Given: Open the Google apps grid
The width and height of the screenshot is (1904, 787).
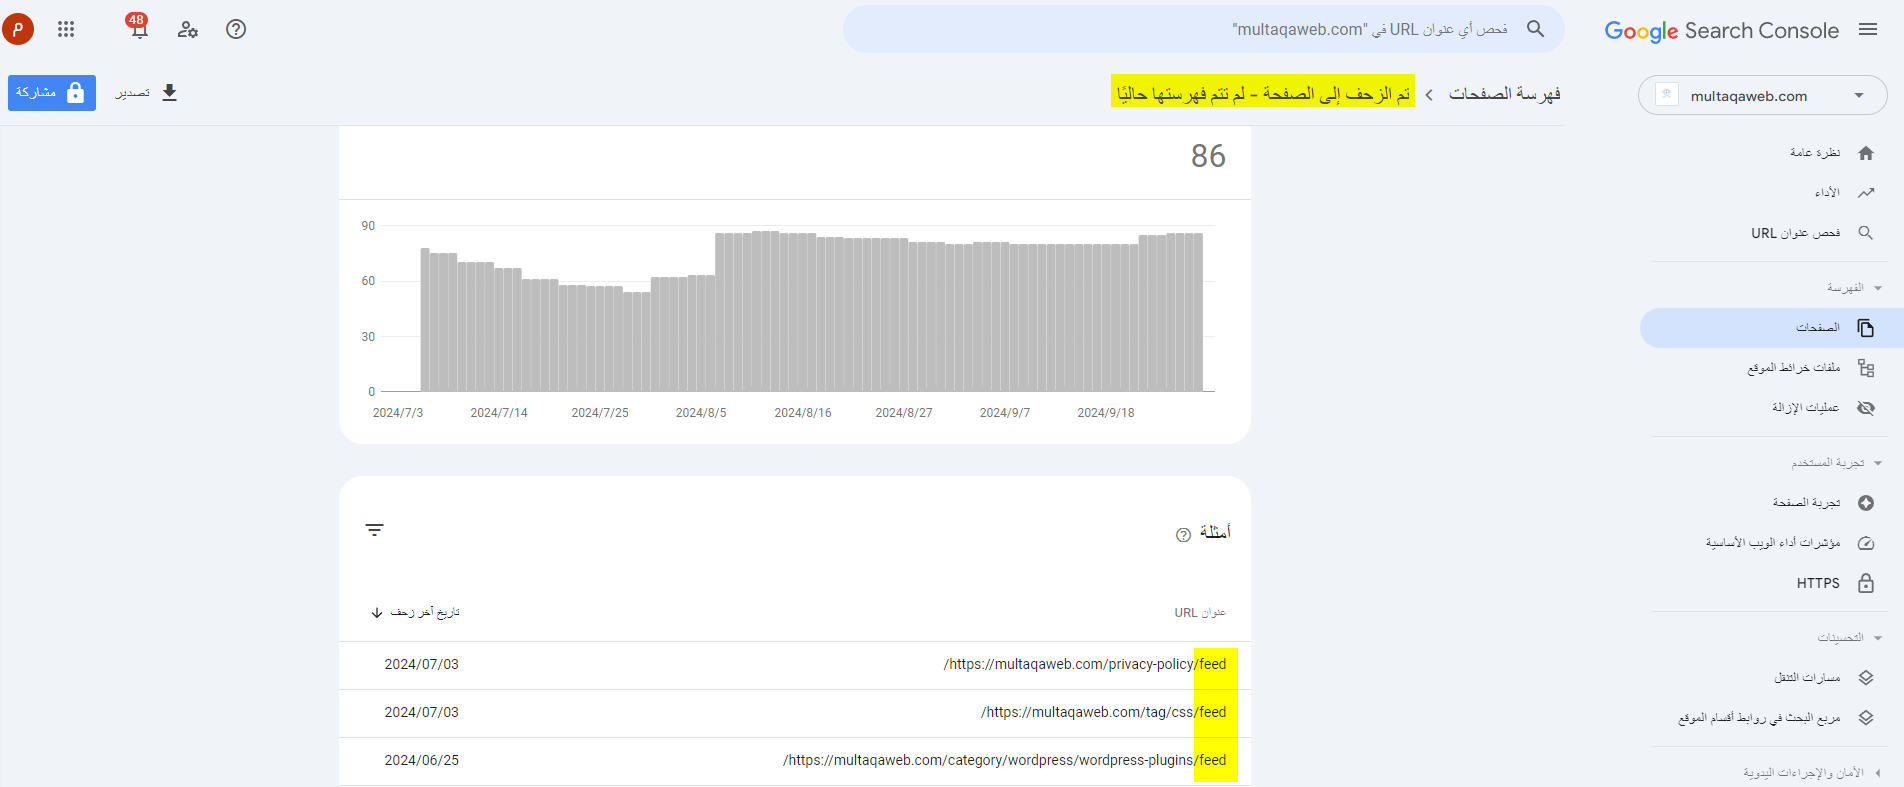Looking at the screenshot, I should click(x=66, y=29).
